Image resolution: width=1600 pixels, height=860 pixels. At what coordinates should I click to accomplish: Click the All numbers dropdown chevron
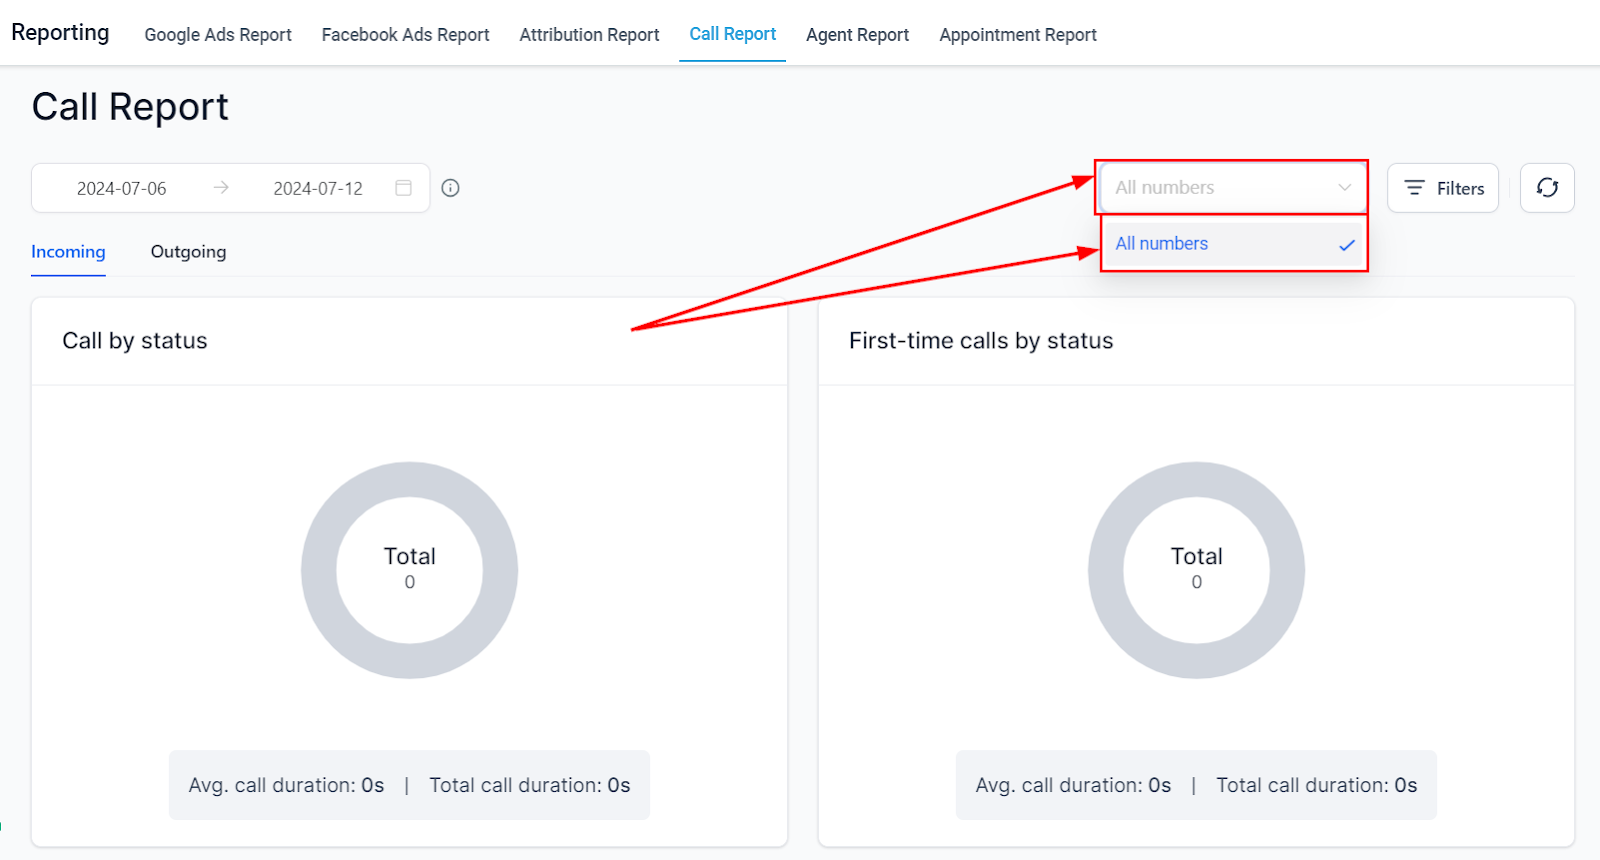(1344, 188)
